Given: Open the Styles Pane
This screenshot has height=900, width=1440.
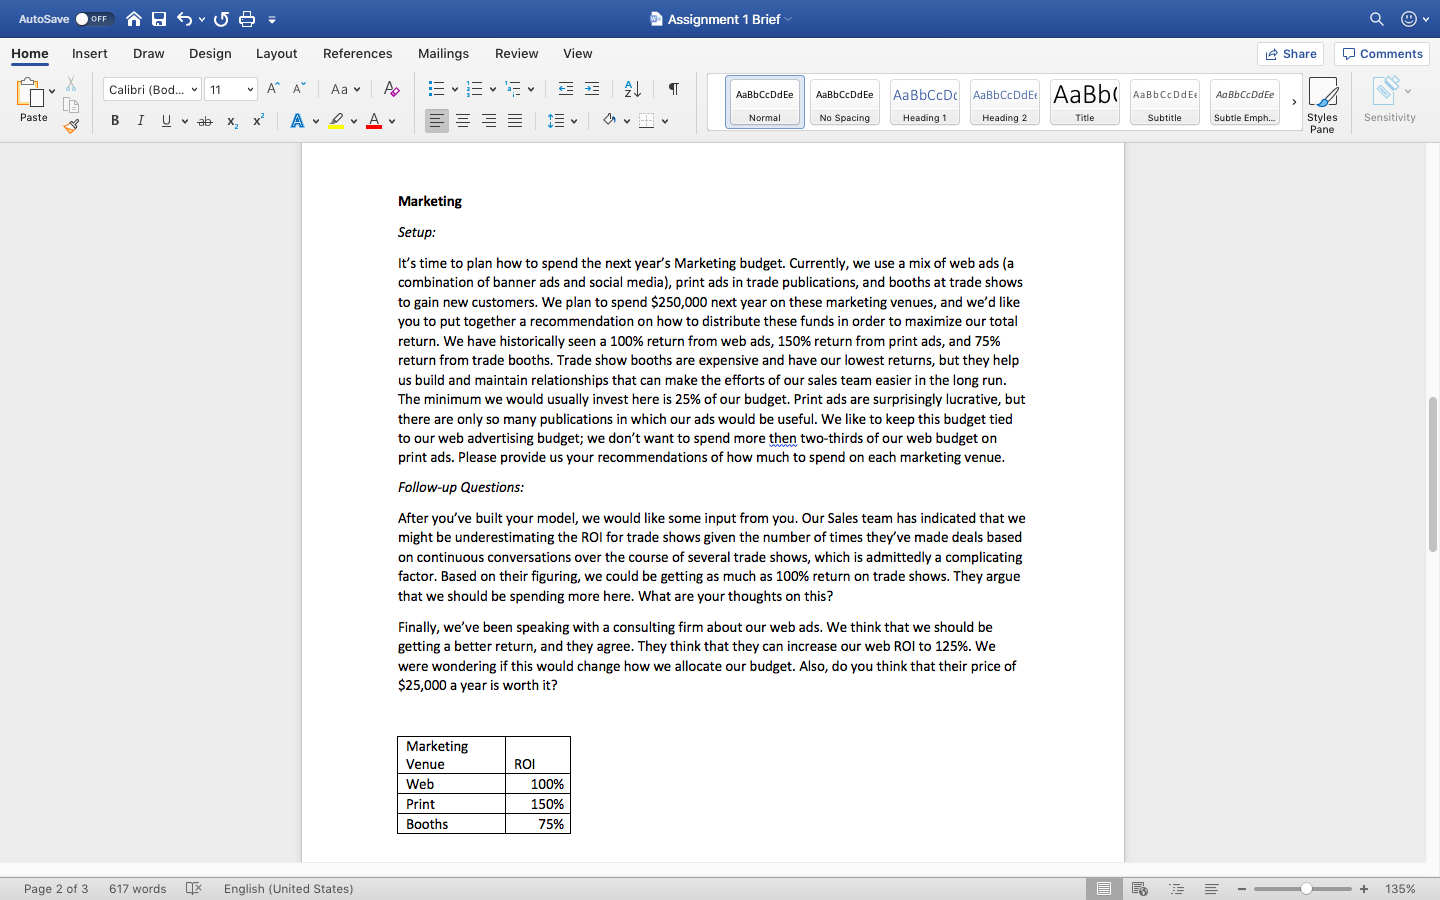Looking at the screenshot, I should coord(1322,100).
